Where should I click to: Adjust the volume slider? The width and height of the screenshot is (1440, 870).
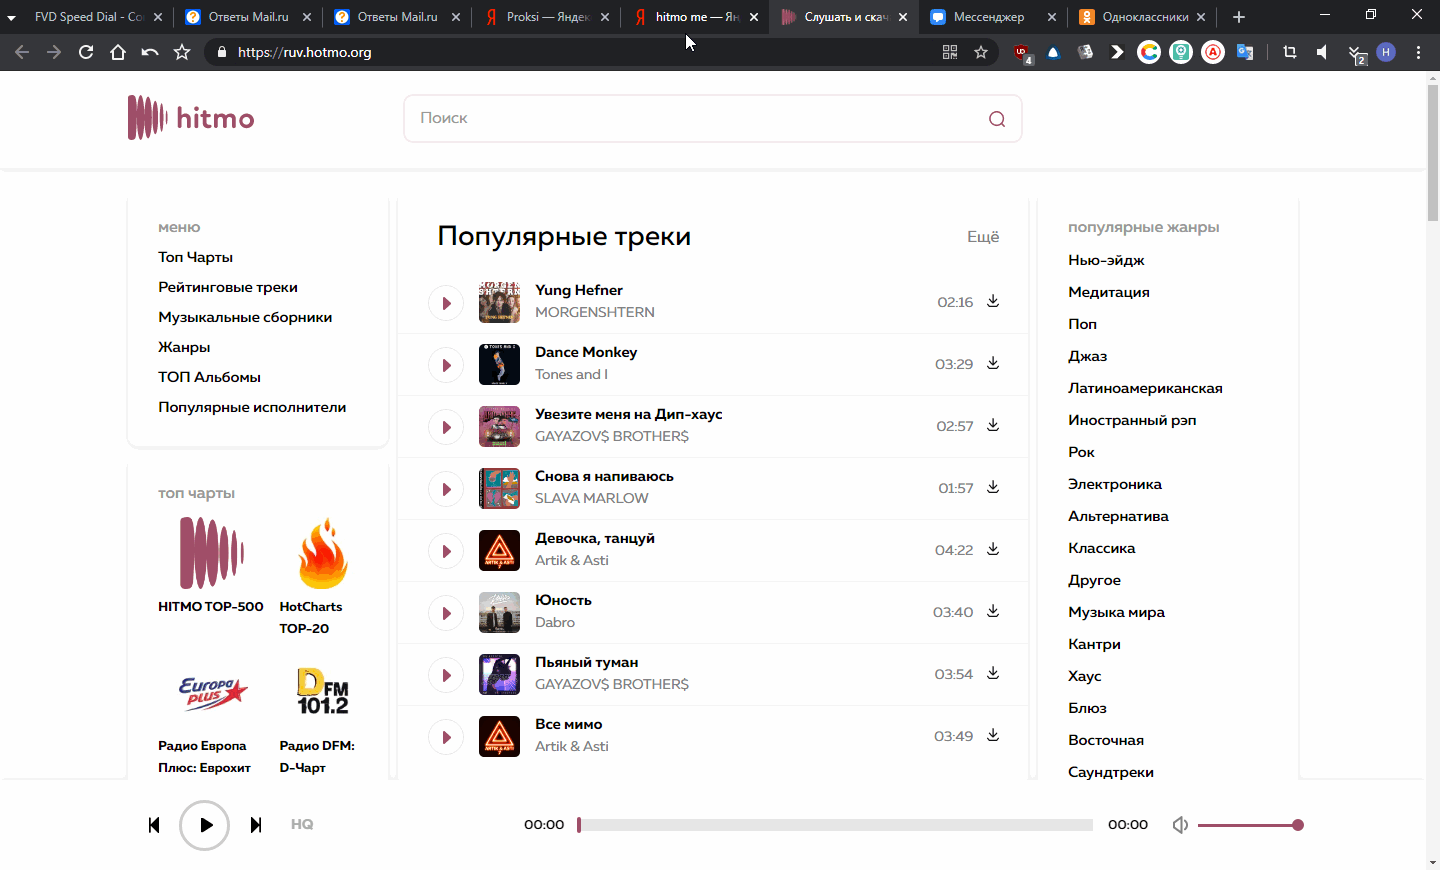tap(1250, 825)
